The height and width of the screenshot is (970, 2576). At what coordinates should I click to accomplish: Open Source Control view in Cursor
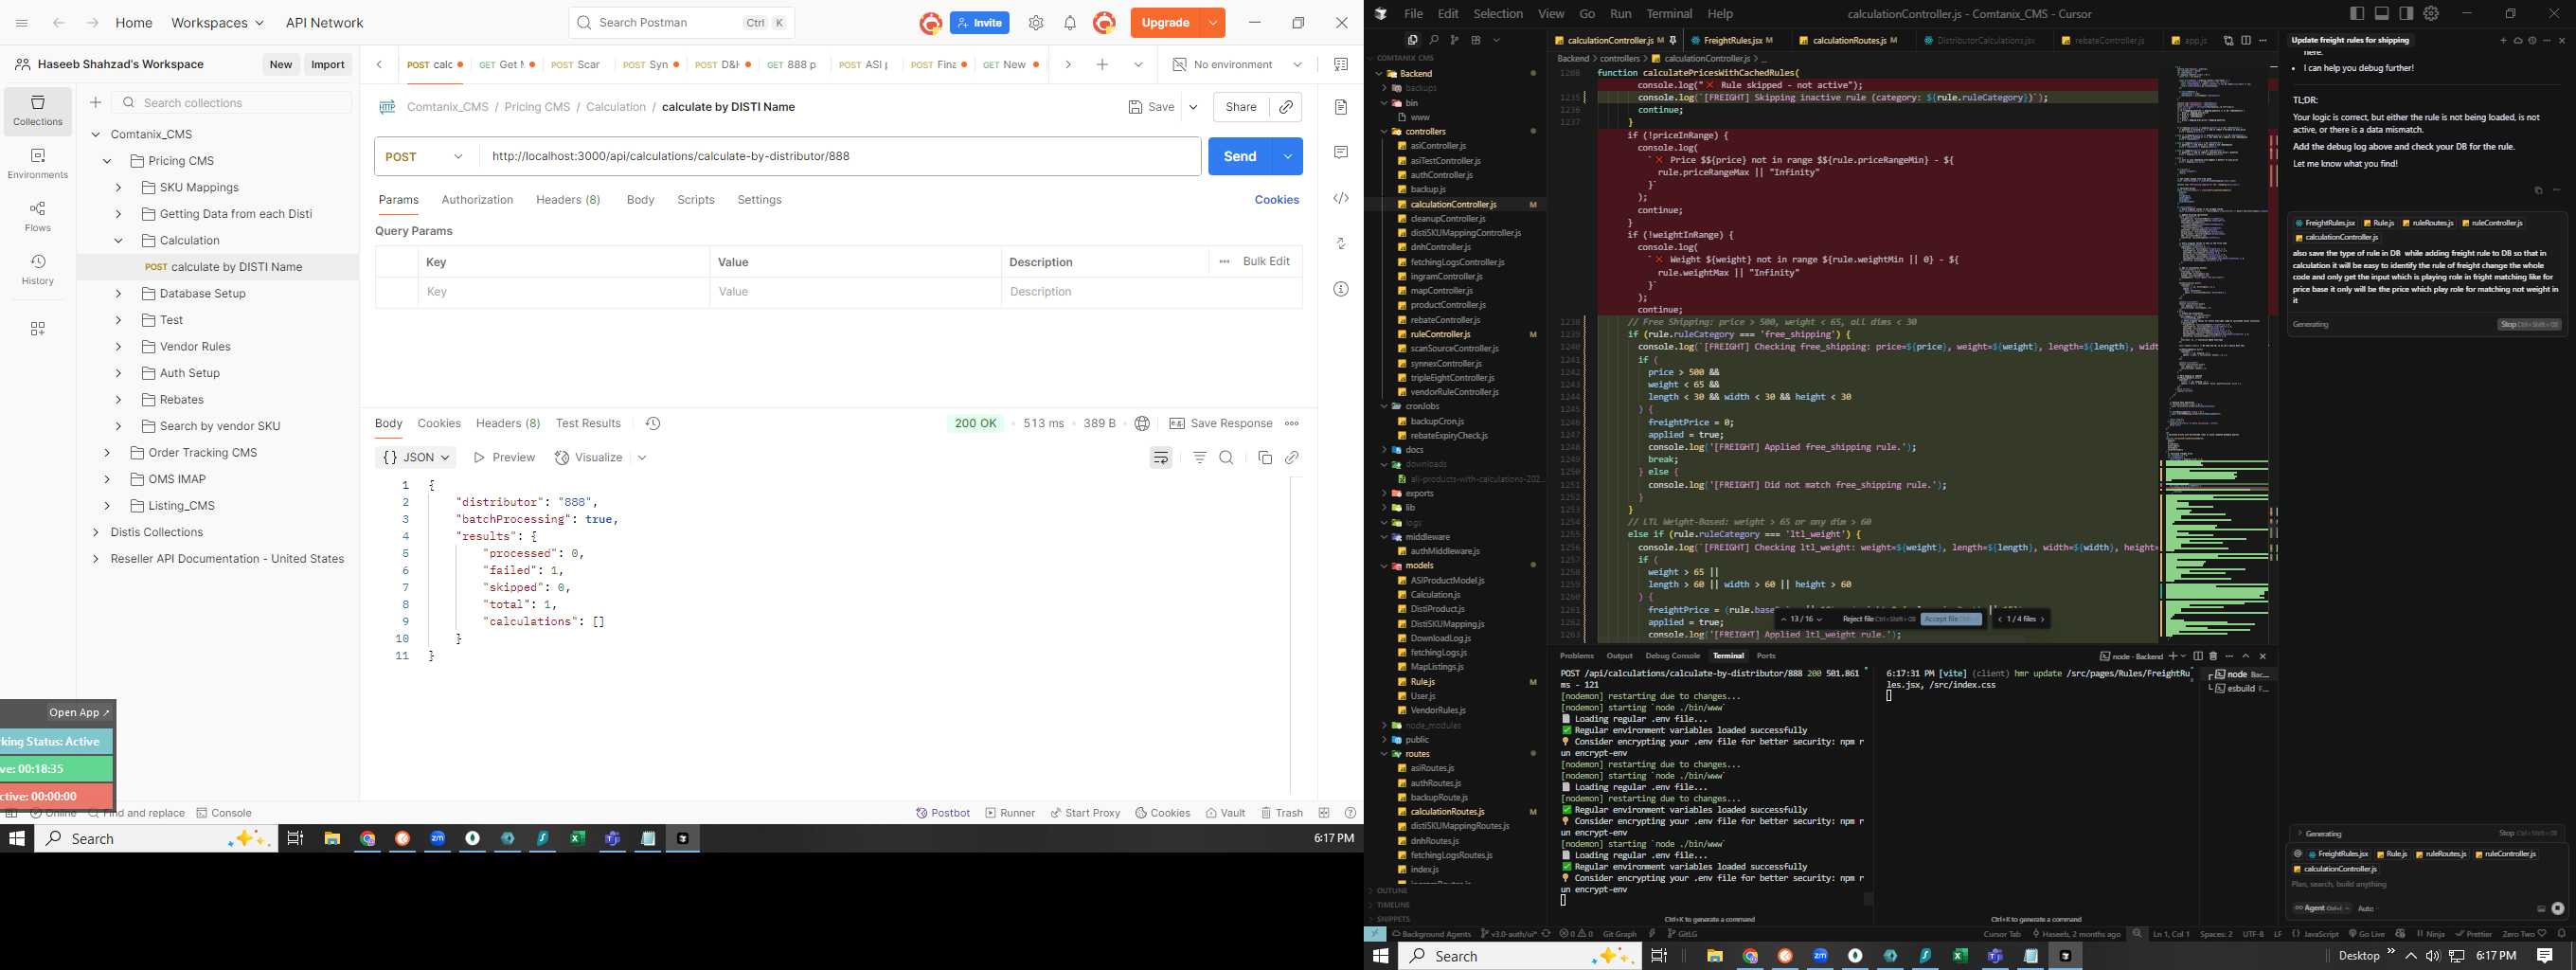1455,40
